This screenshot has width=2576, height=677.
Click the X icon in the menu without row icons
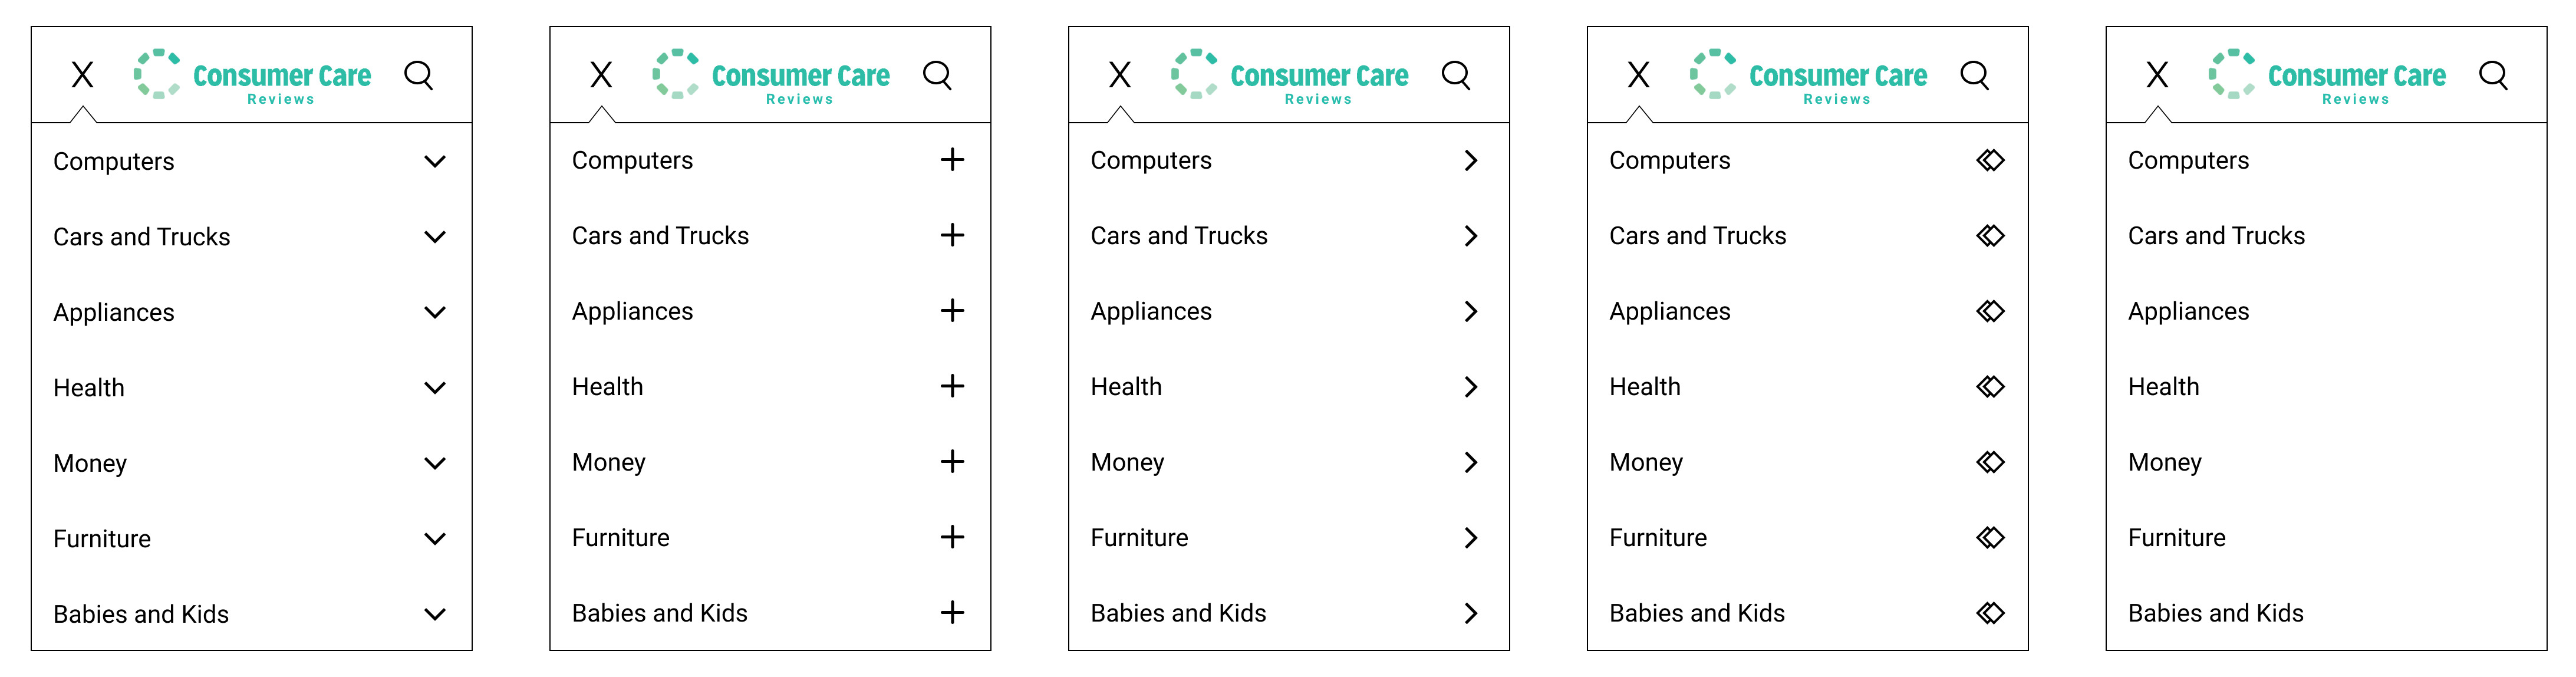tap(2157, 75)
